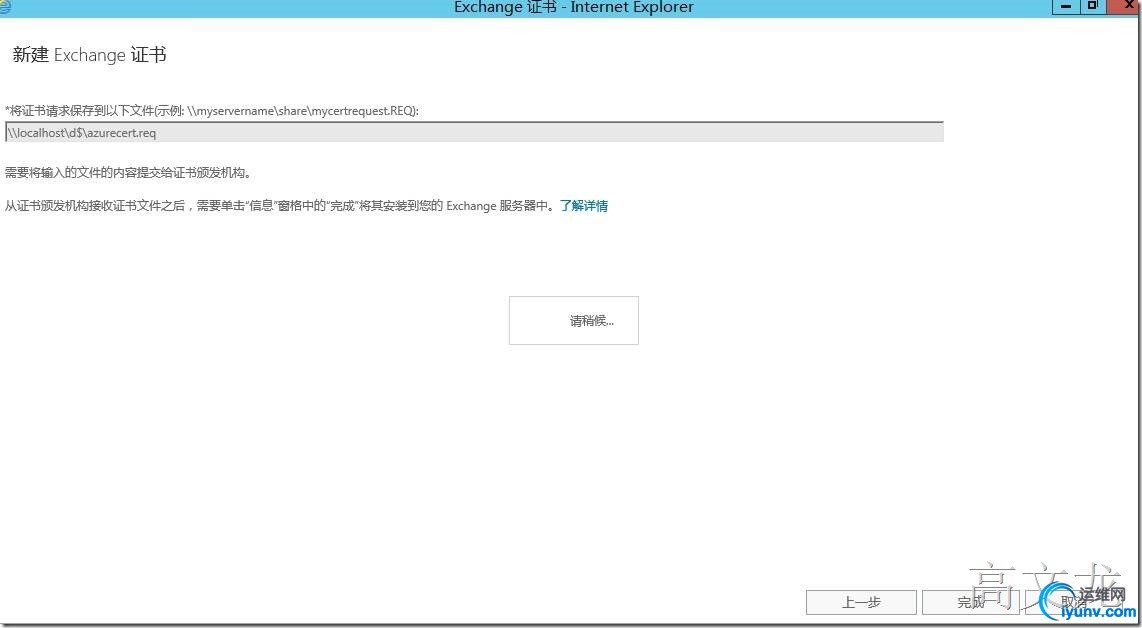The image size is (1142, 628).
Task: Go back with the 上一步 button
Action: (x=861, y=603)
